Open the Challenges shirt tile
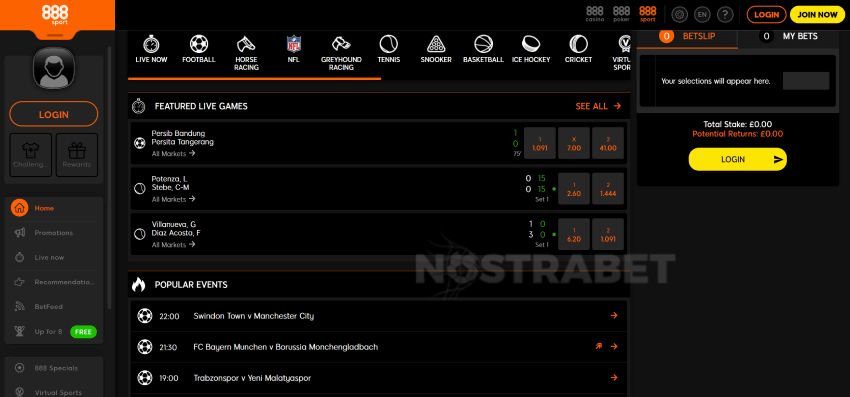 pyautogui.click(x=31, y=155)
